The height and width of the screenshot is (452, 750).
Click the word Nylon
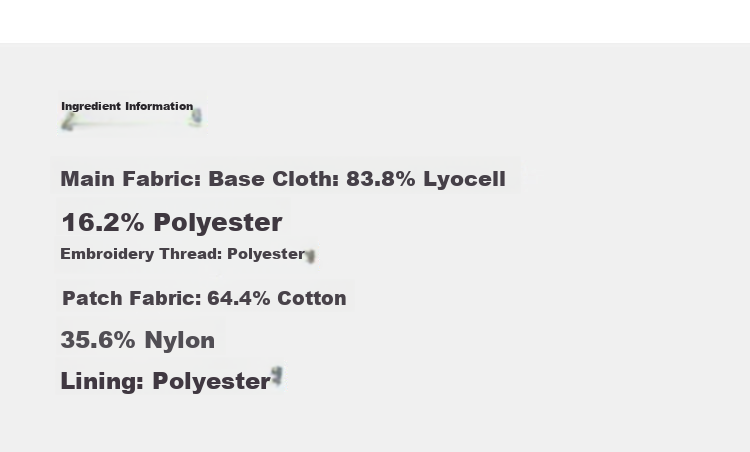click(179, 340)
